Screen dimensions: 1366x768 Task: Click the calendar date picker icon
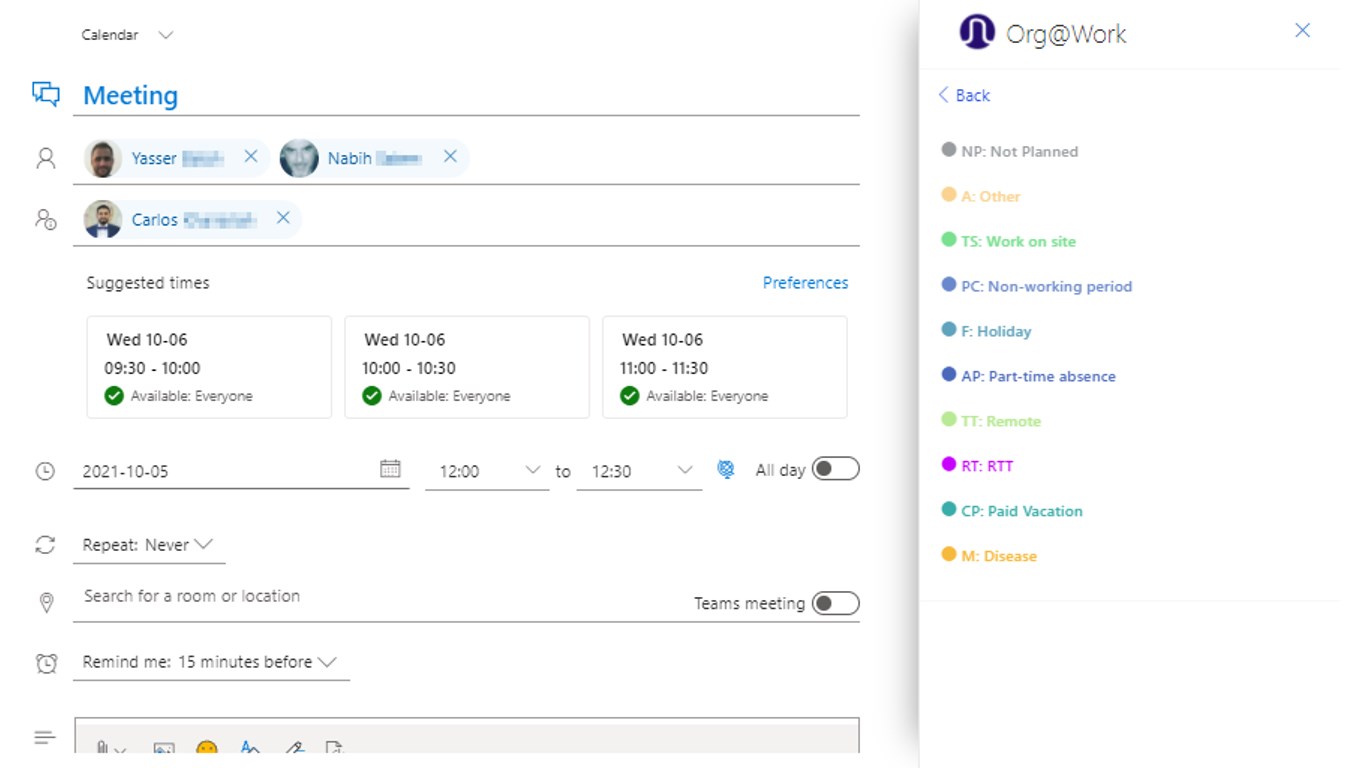click(390, 469)
